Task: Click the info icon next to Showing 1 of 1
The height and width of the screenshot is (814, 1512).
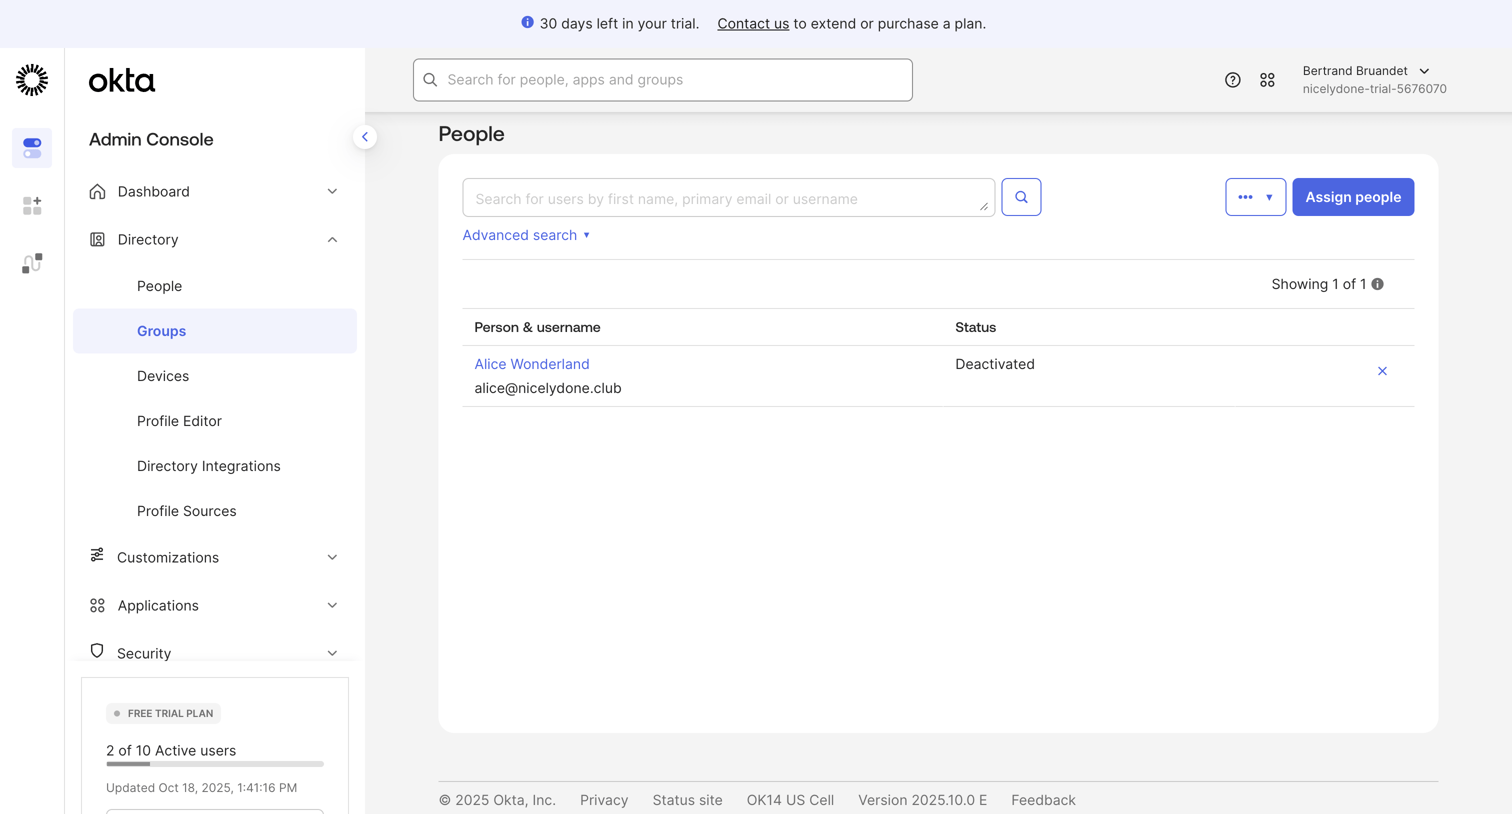Action: pyautogui.click(x=1378, y=284)
